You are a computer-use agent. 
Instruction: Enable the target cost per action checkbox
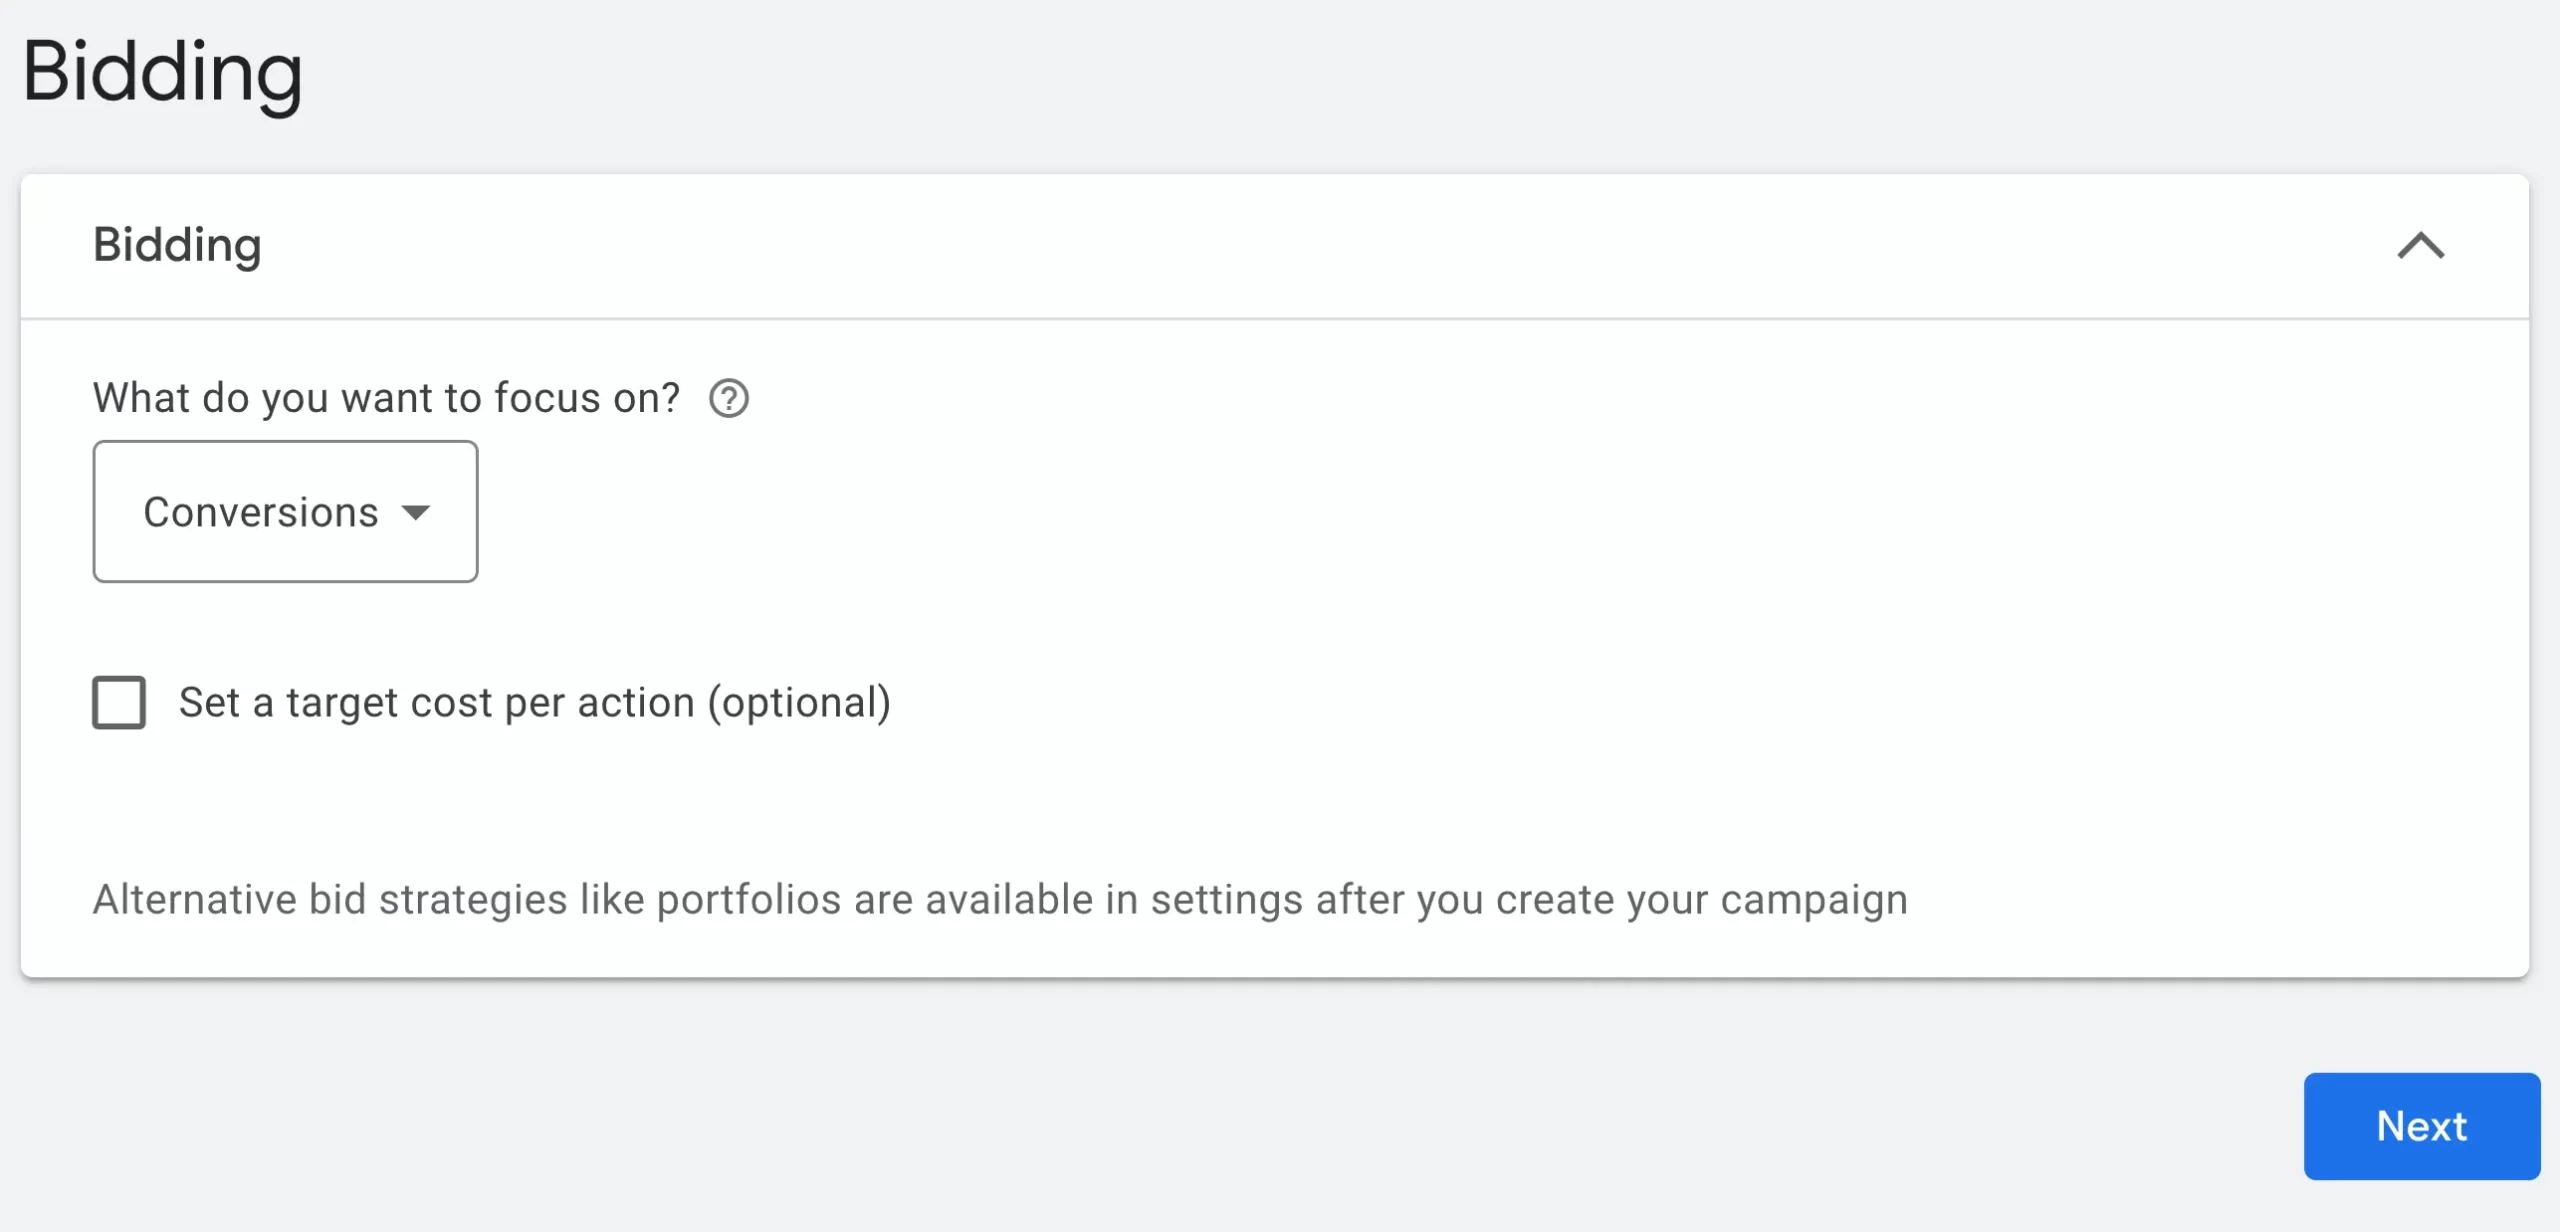click(119, 702)
